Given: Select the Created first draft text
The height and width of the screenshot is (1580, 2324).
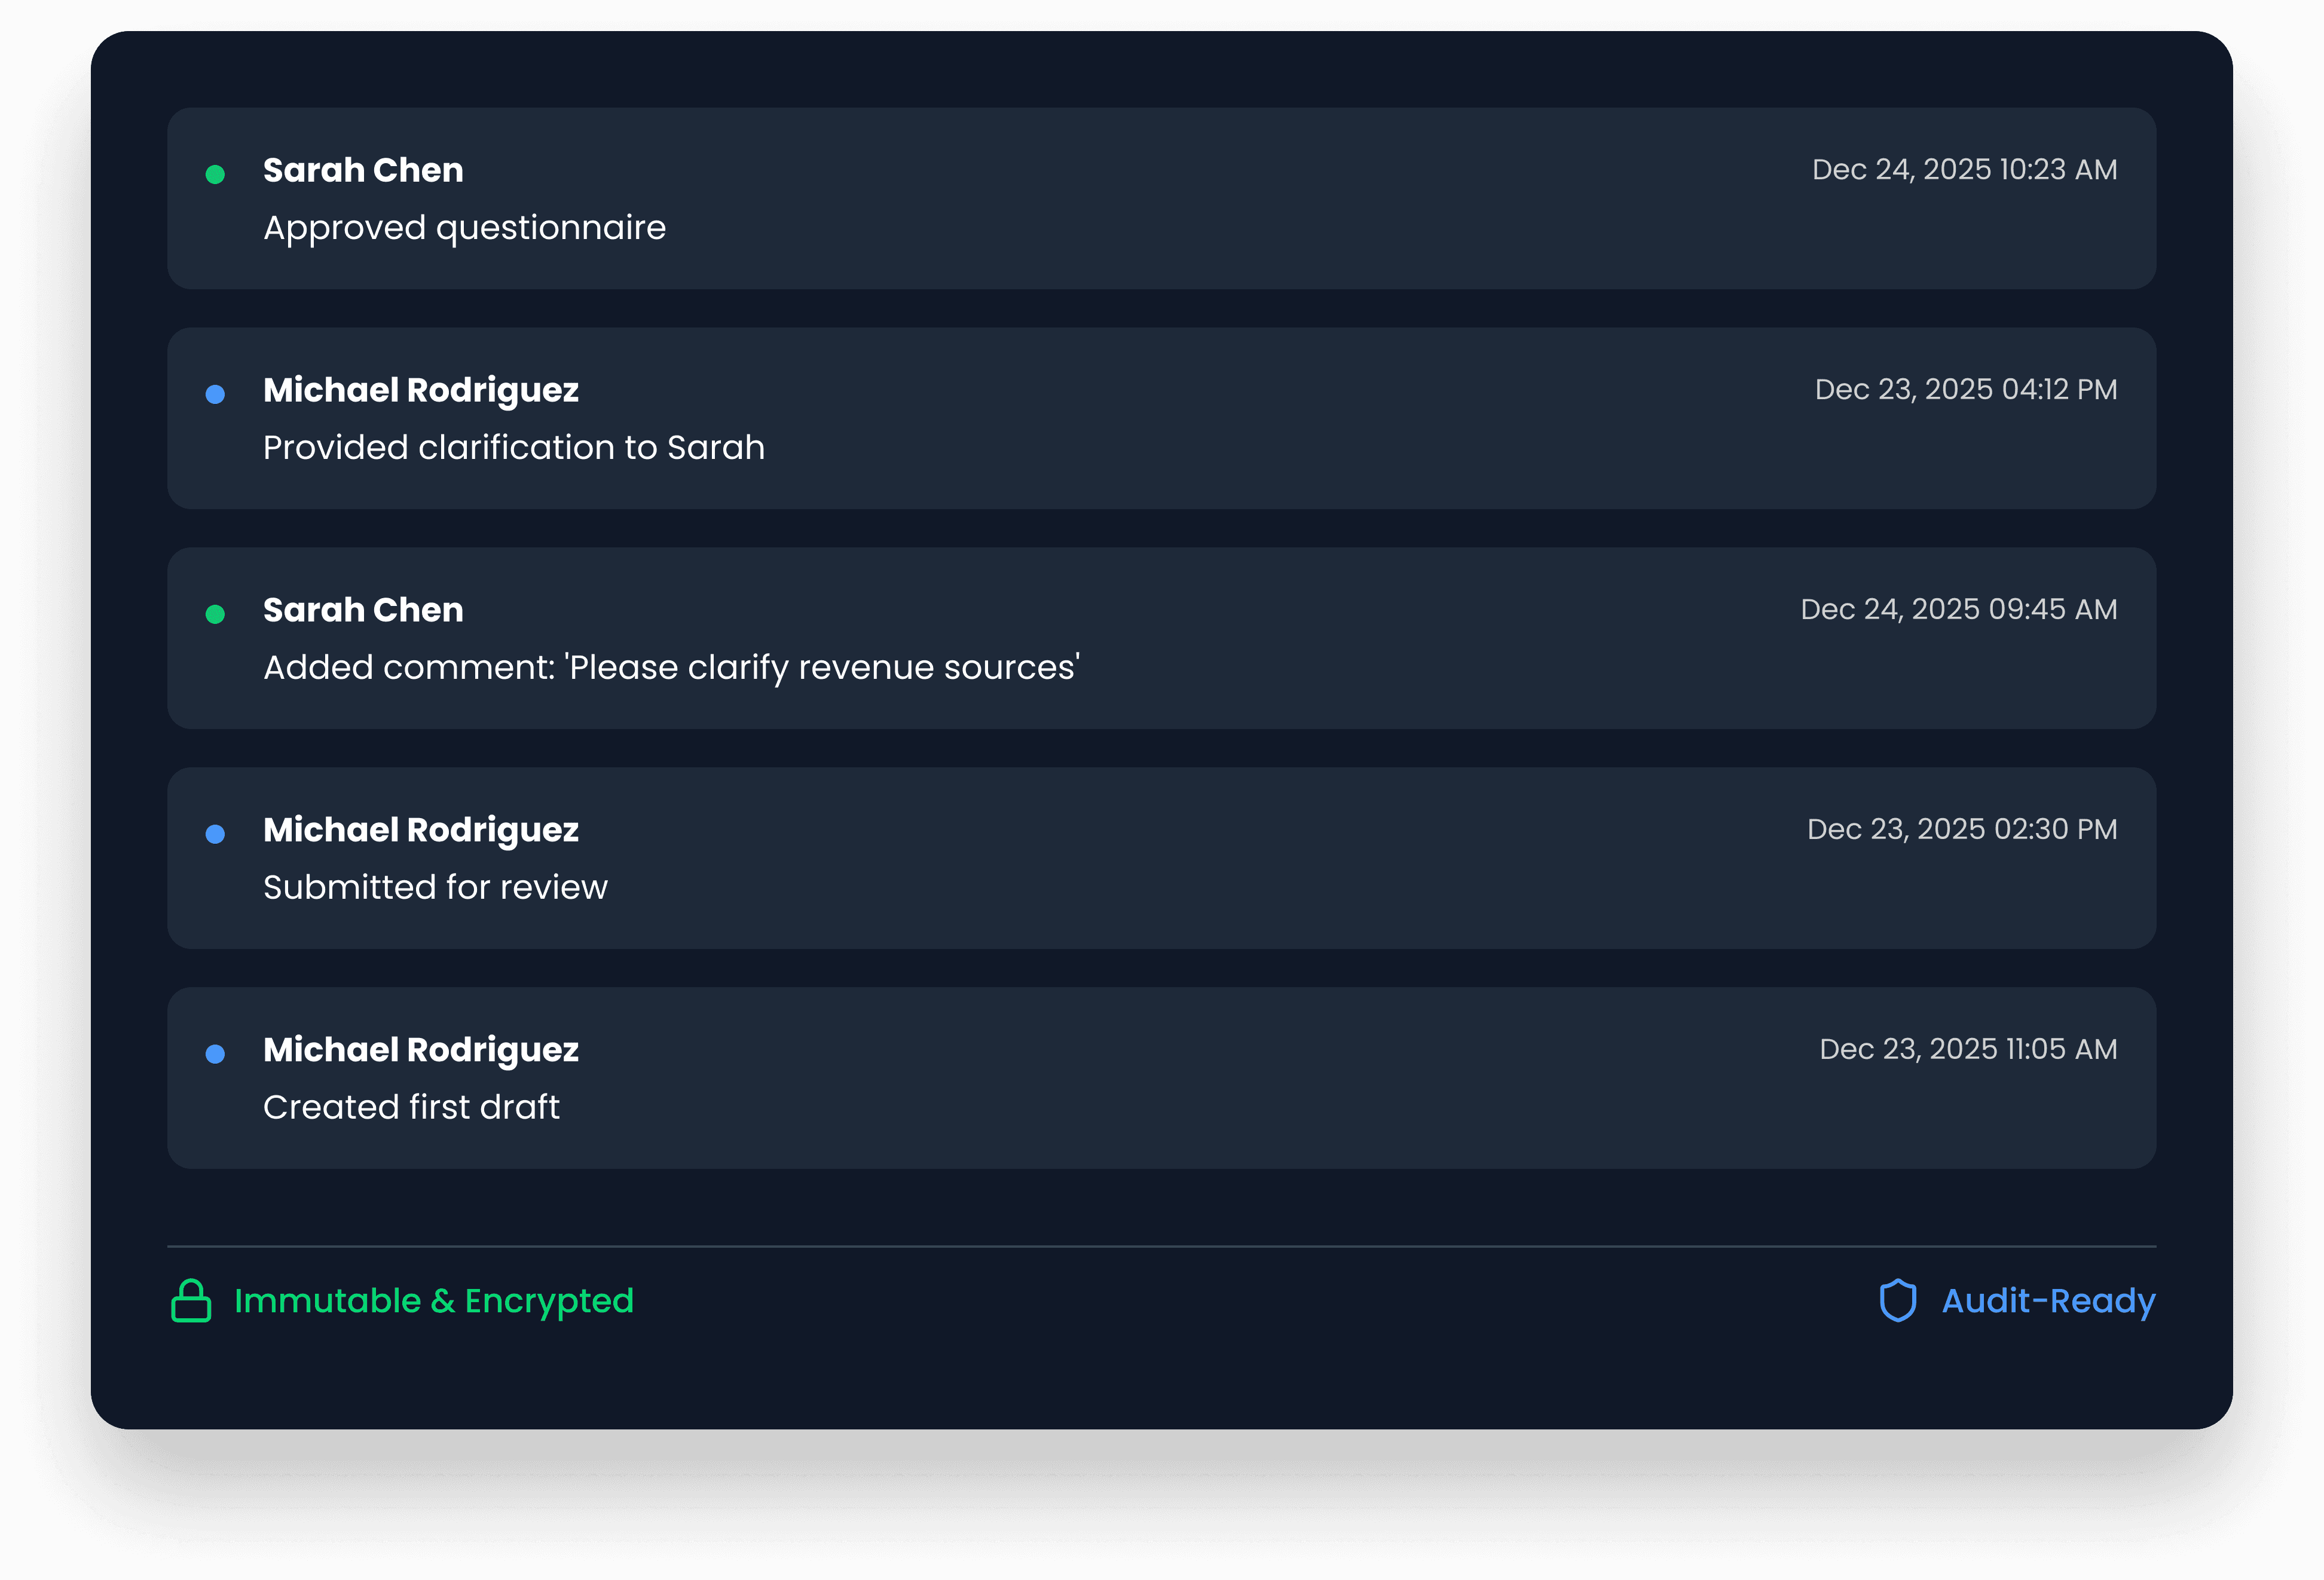Looking at the screenshot, I should pyautogui.click(x=411, y=1108).
